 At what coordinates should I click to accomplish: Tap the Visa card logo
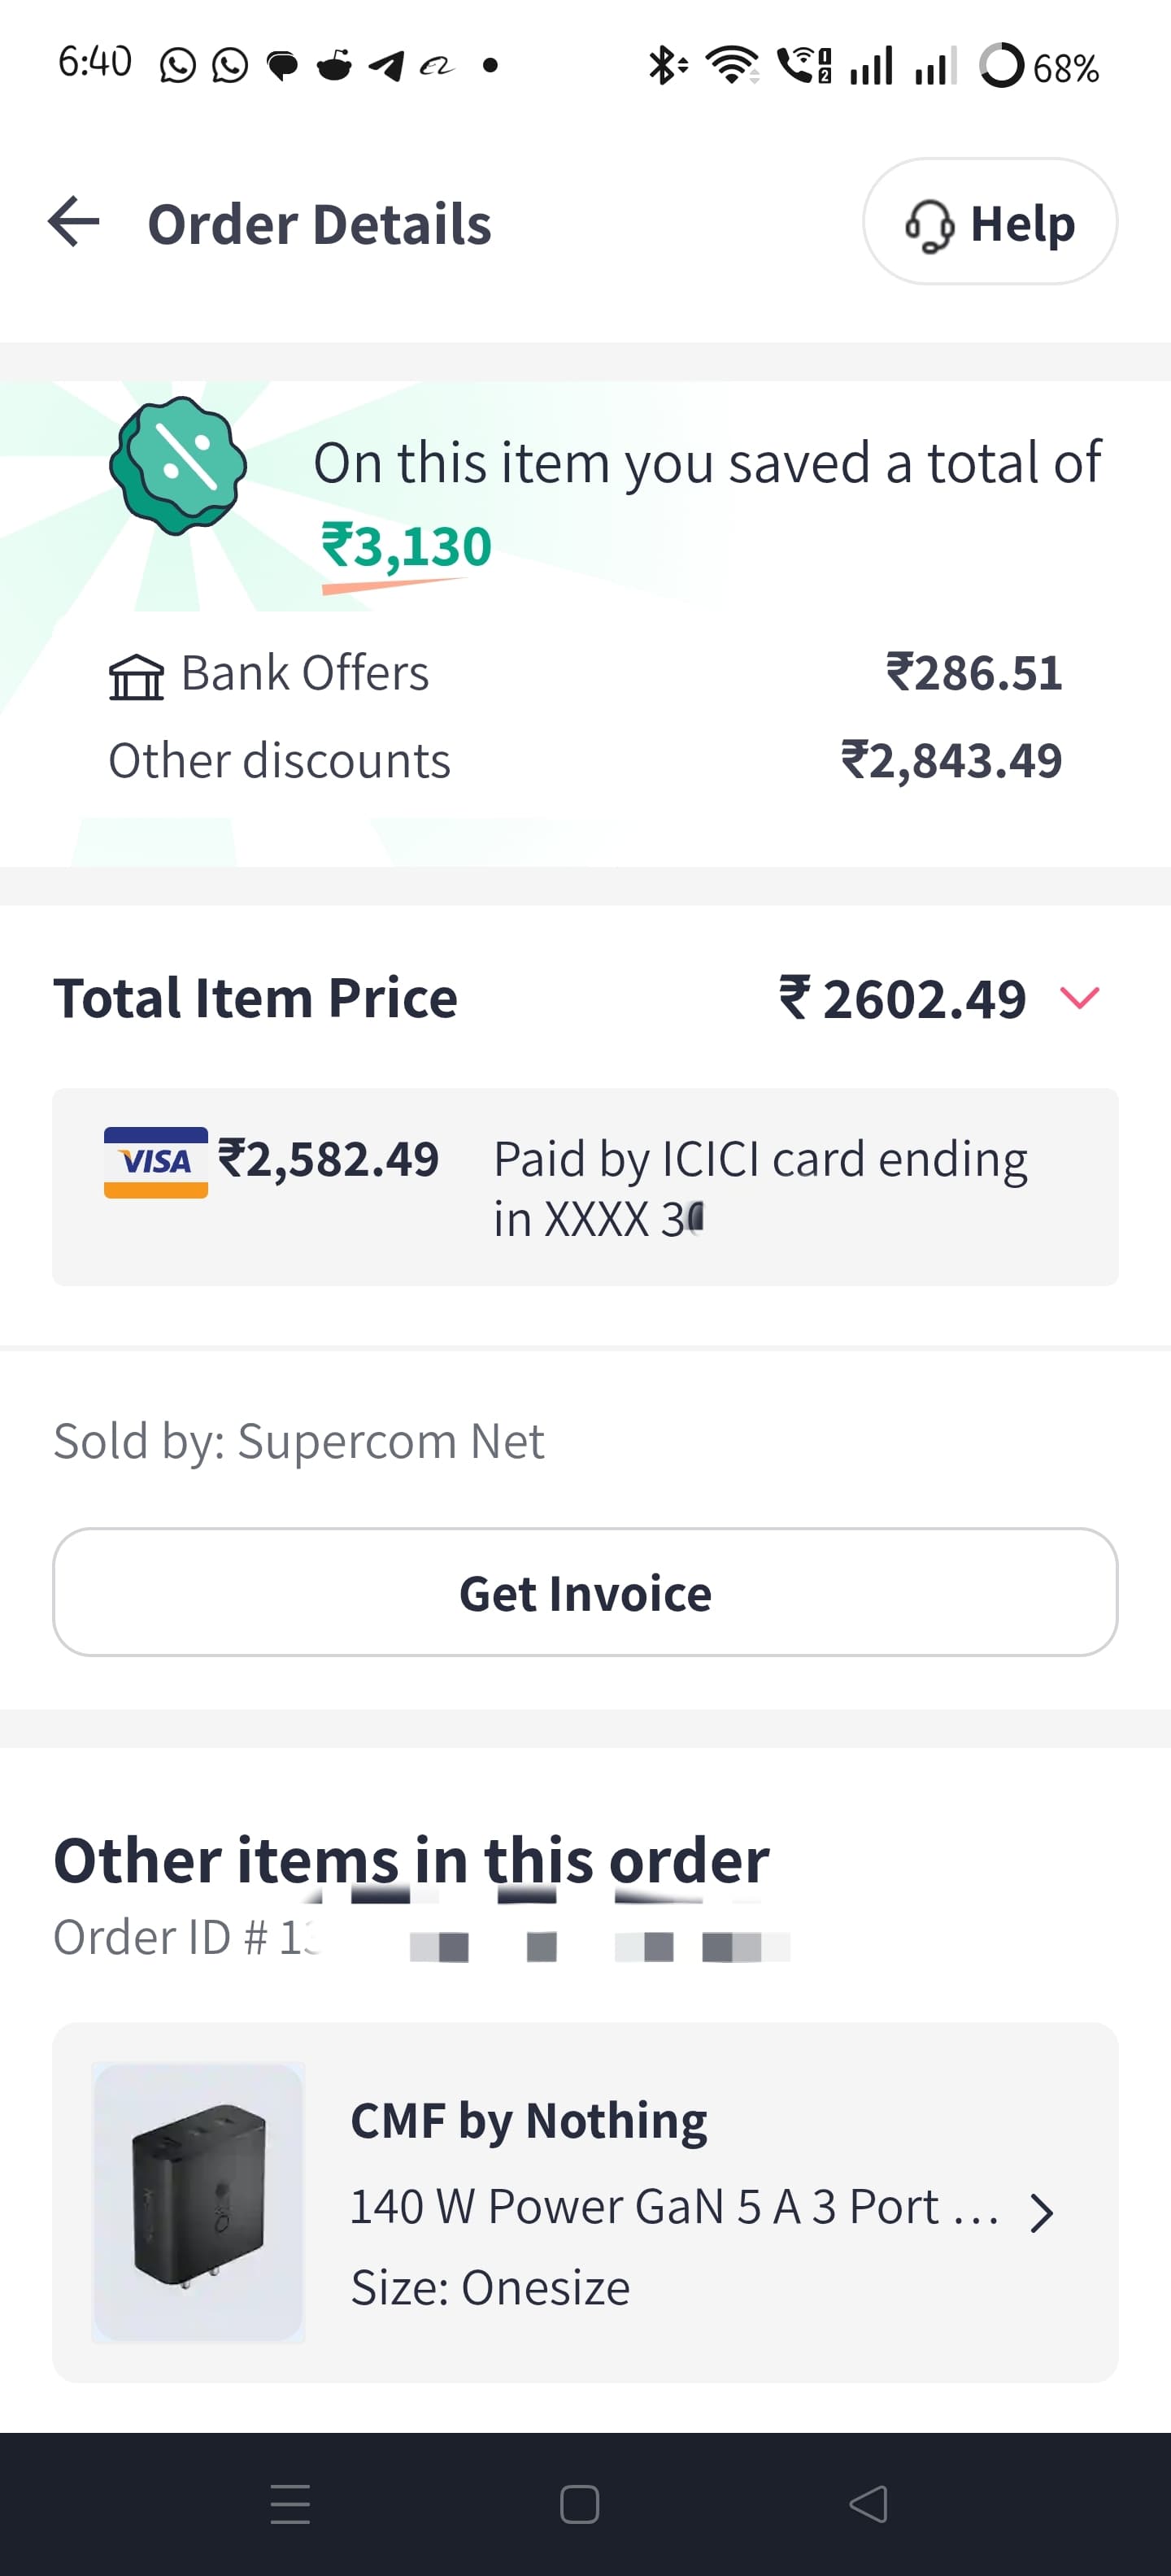[x=156, y=1162]
